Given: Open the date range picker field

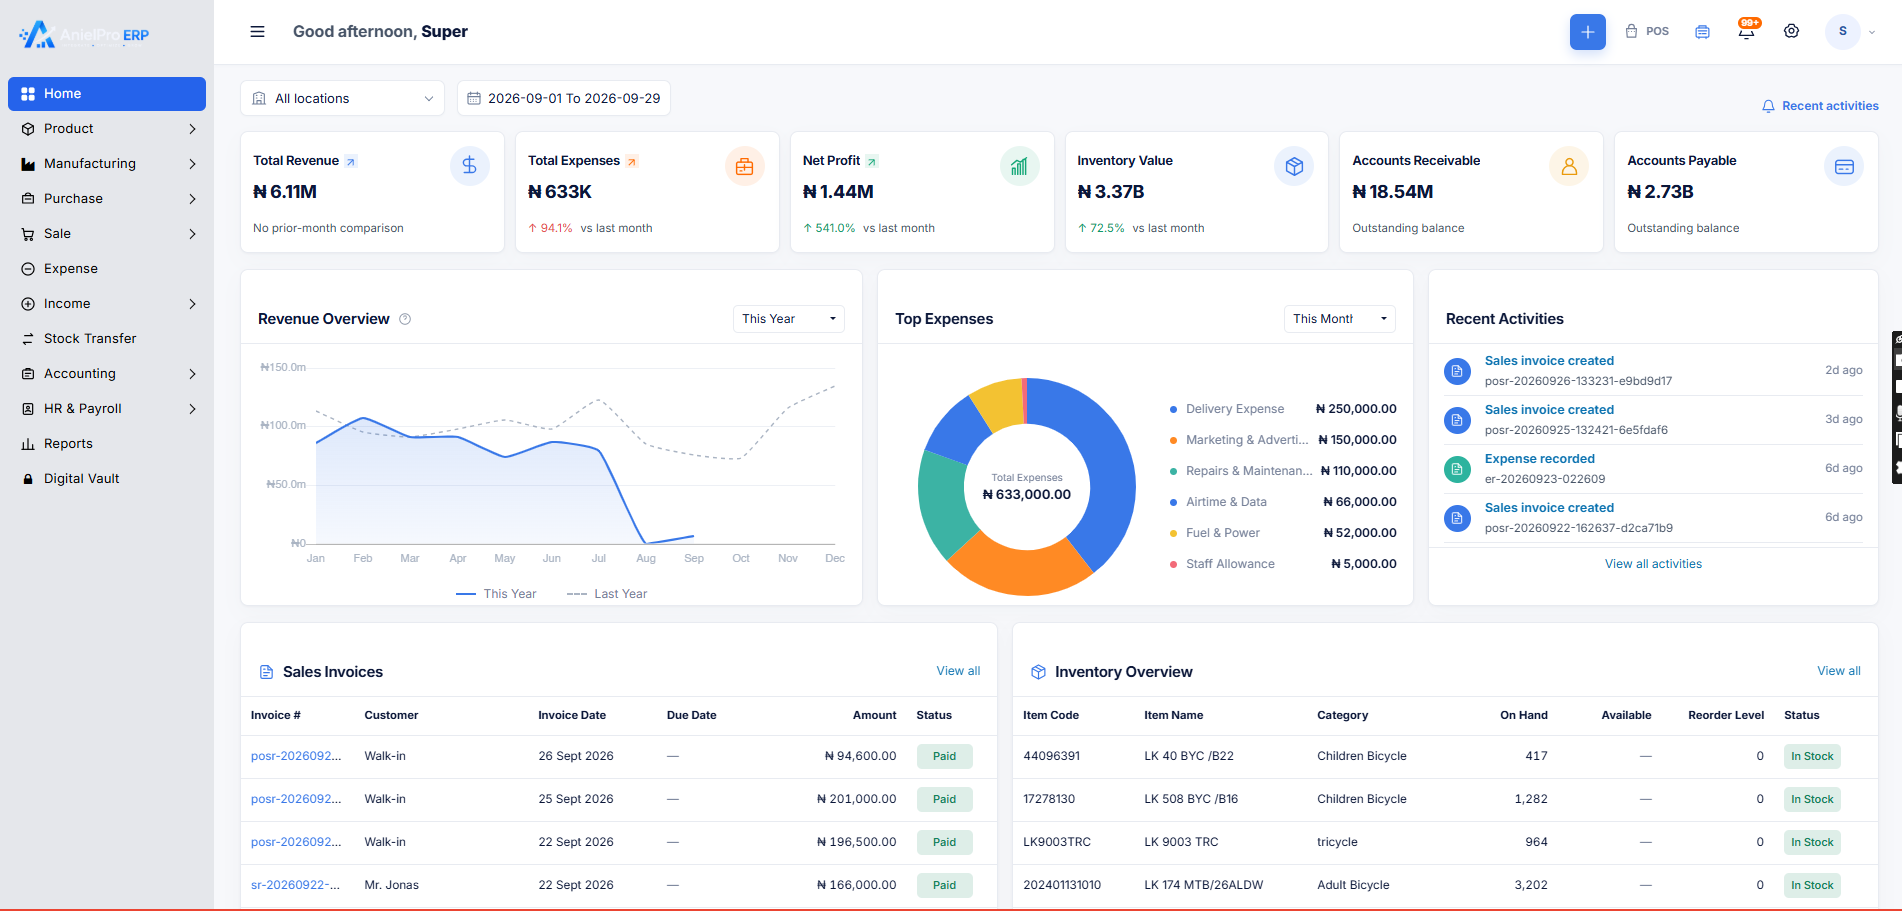Looking at the screenshot, I should pyautogui.click(x=564, y=98).
